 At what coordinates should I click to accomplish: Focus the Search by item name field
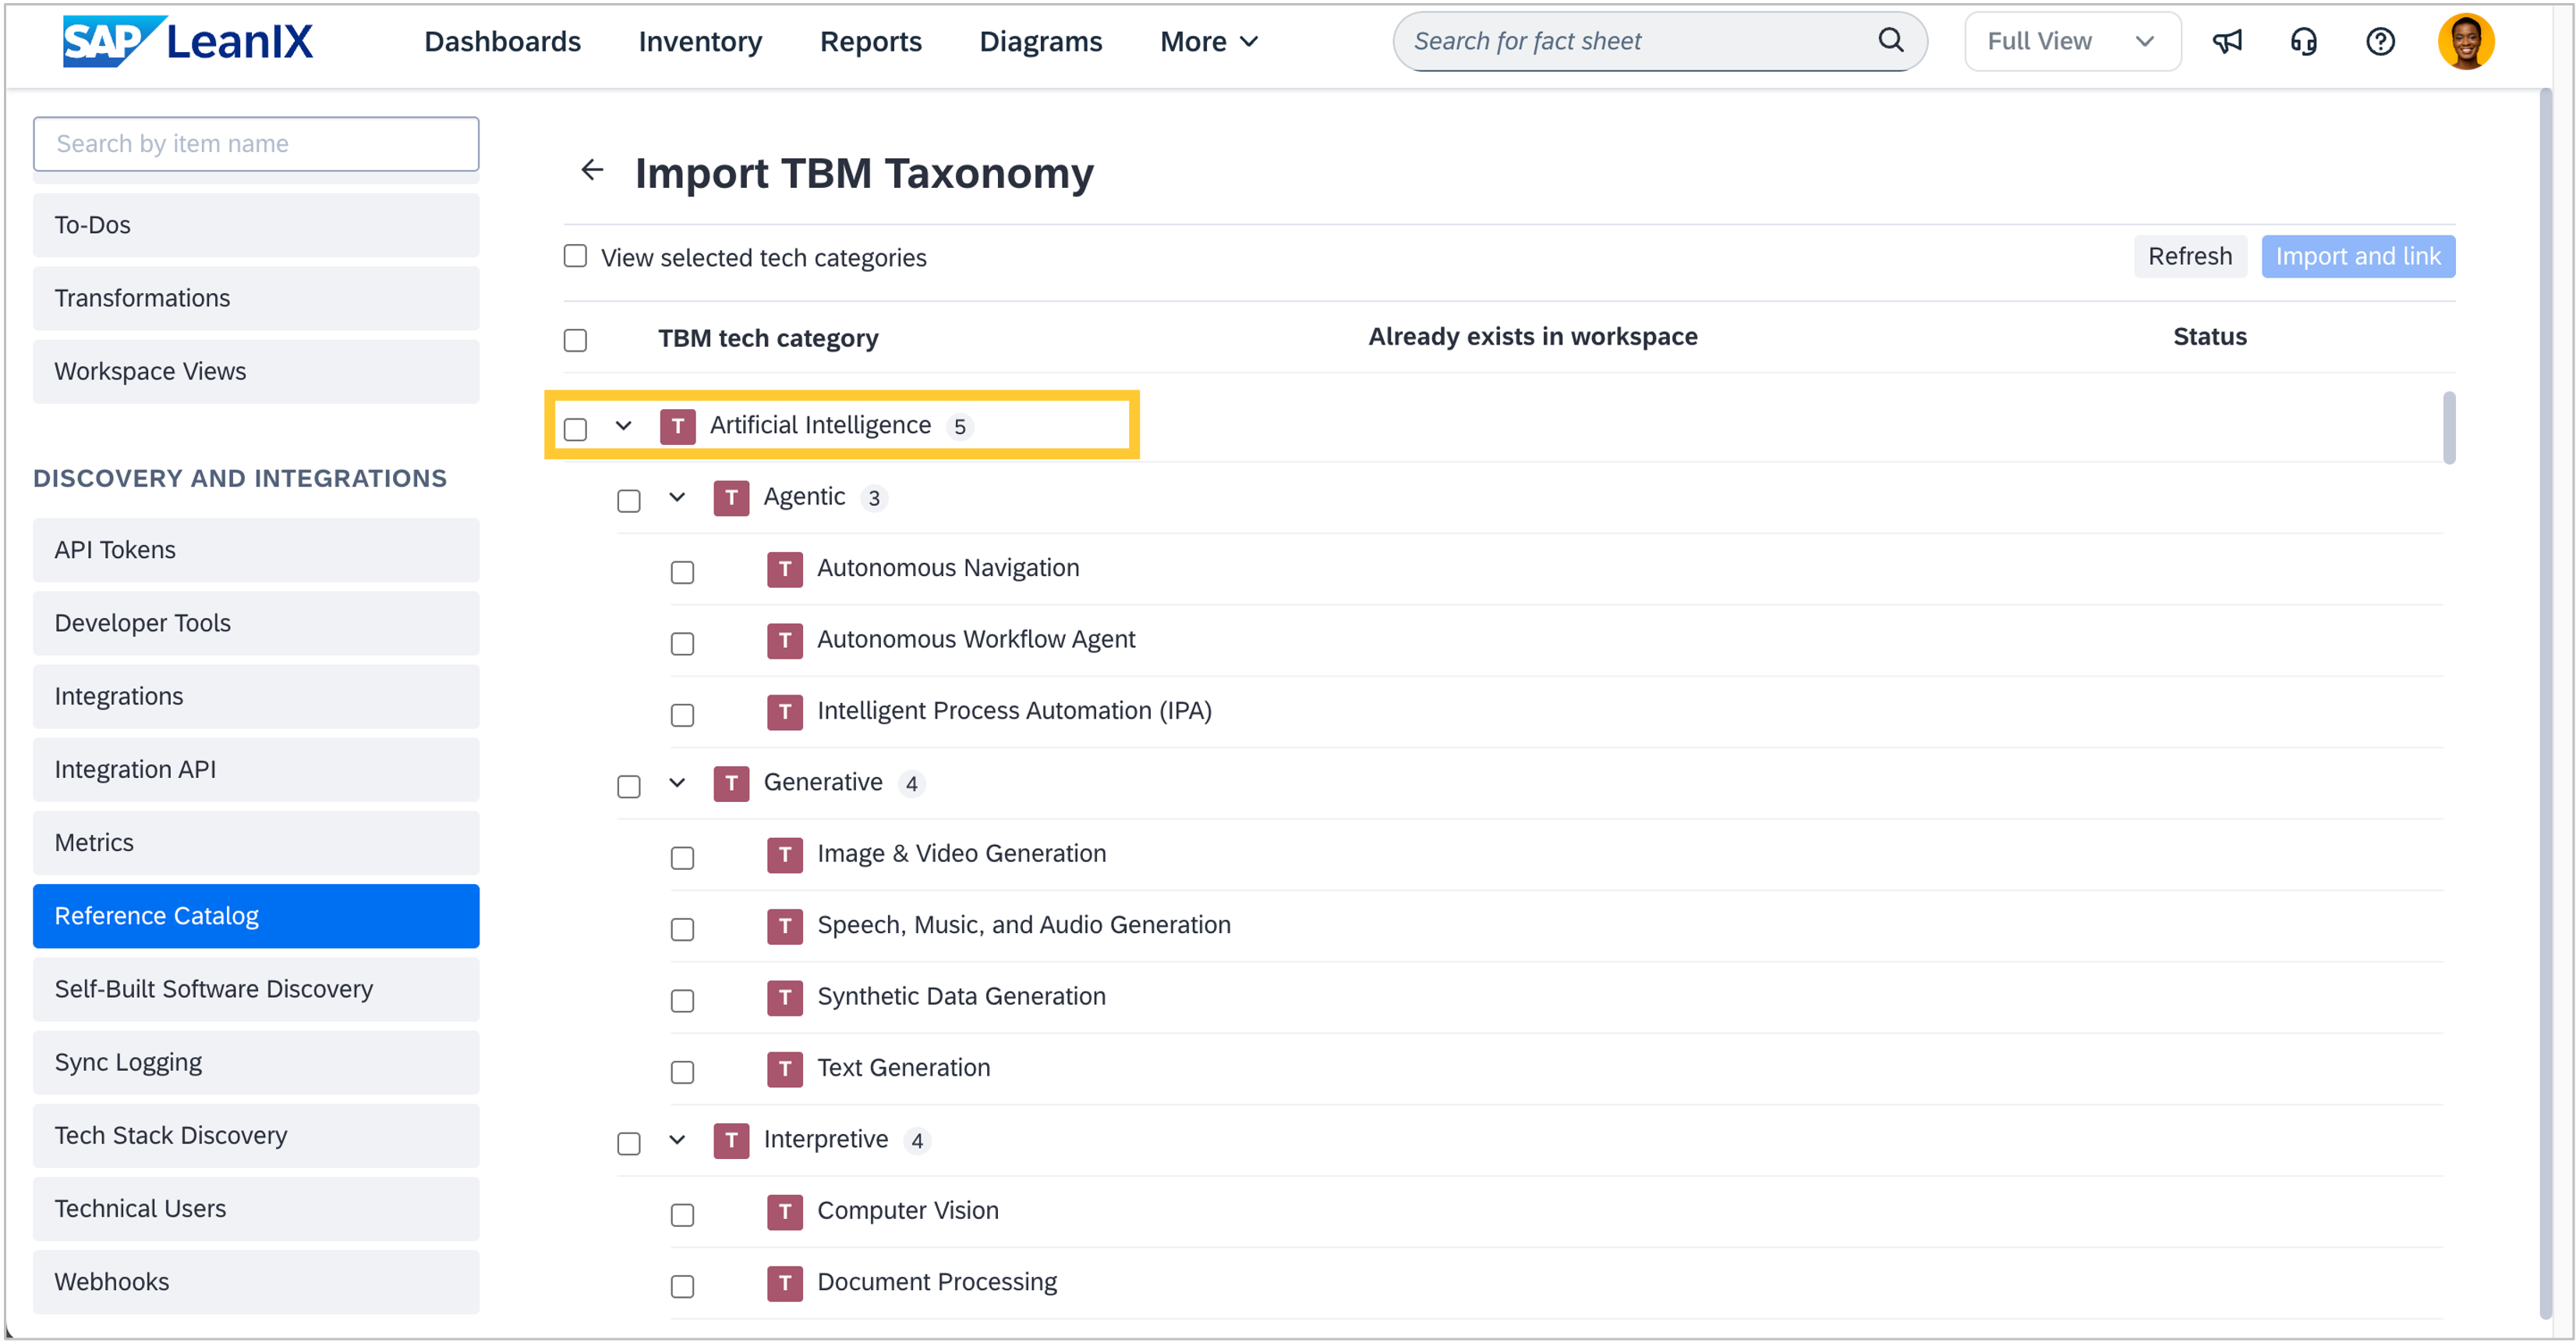(x=256, y=144)
